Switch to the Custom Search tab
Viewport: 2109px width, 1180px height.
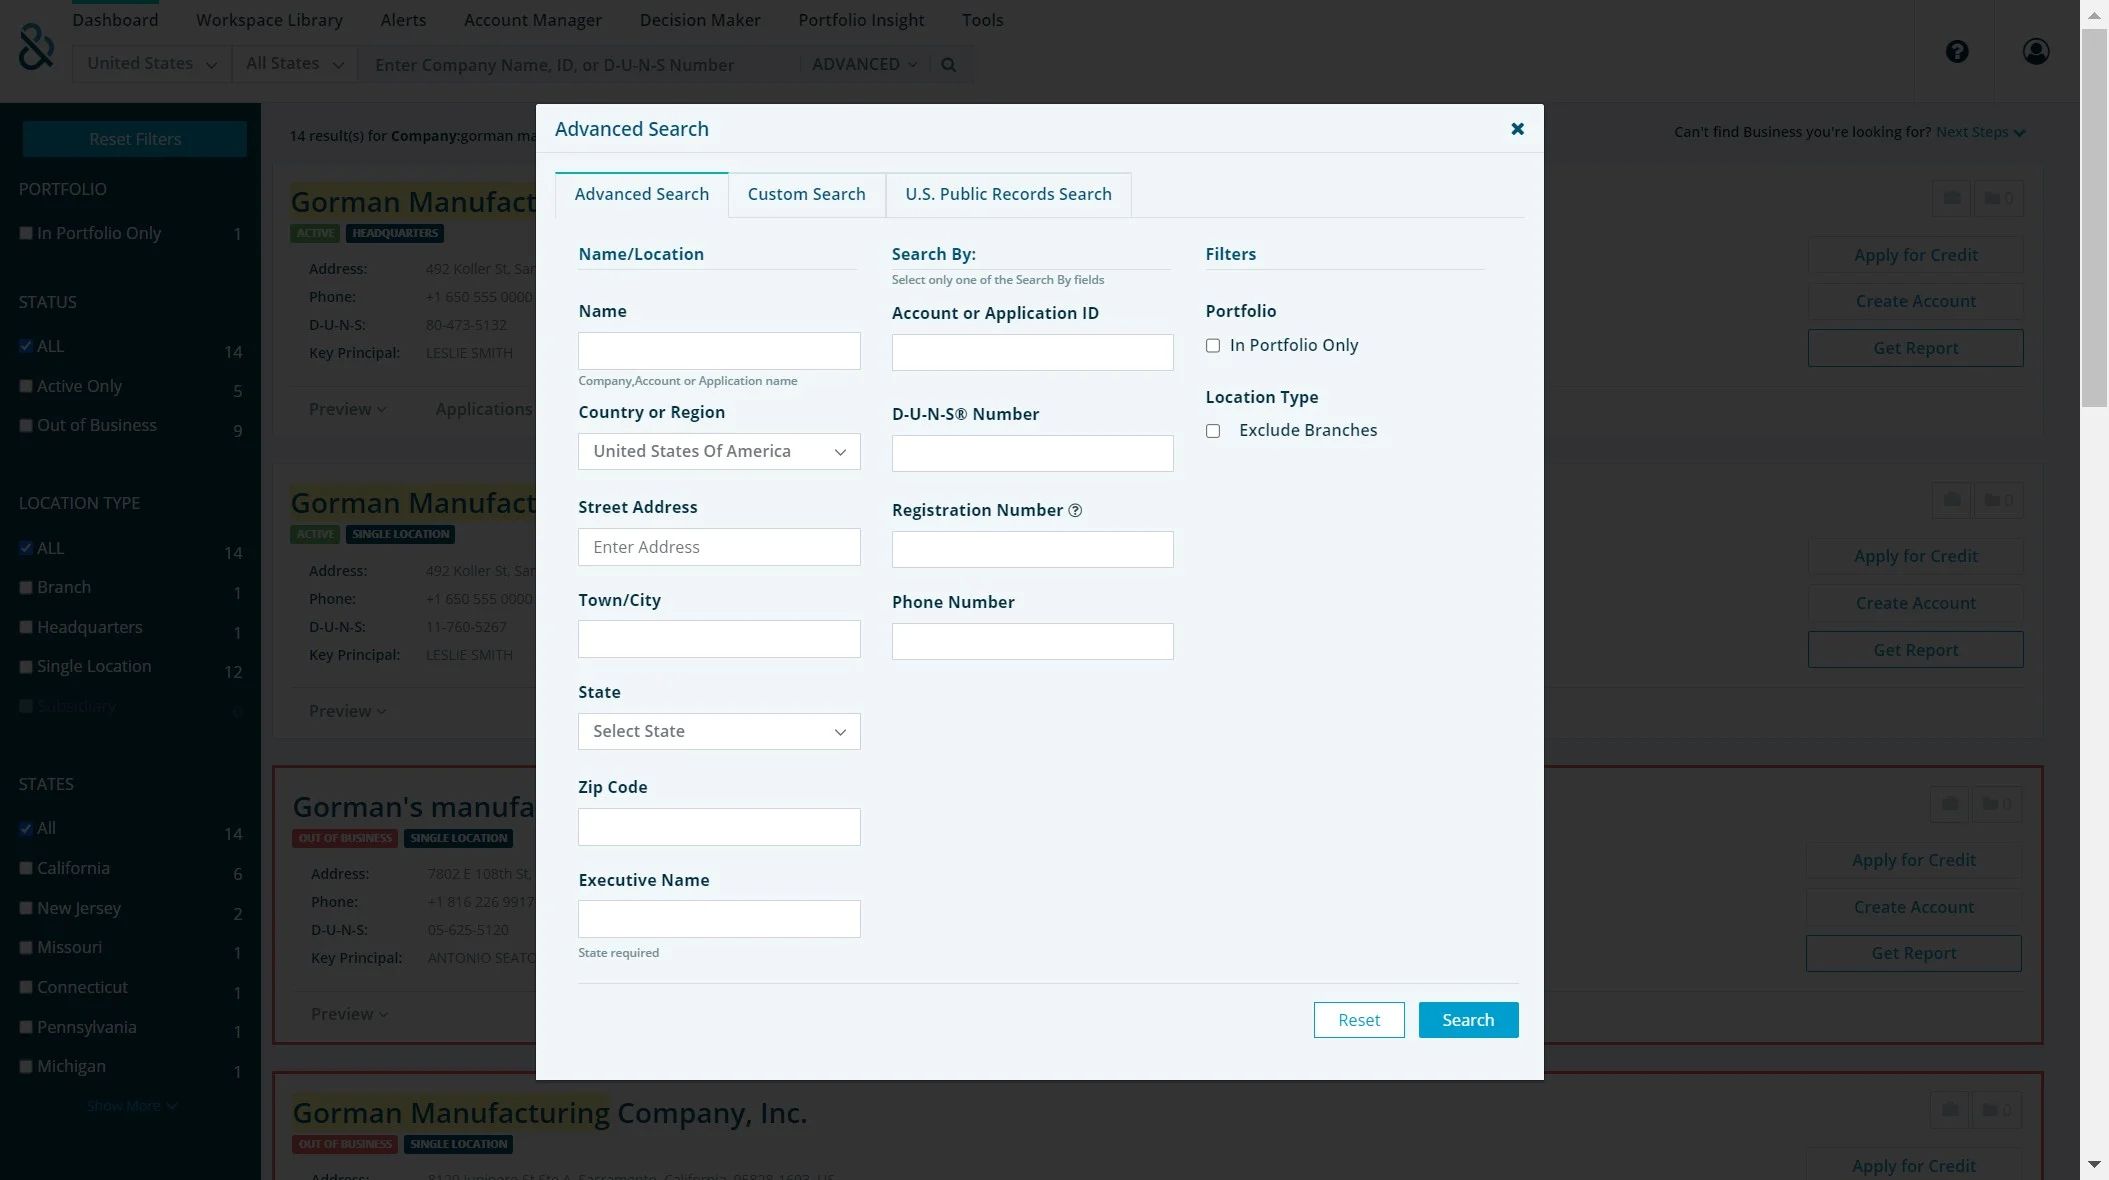point(806,195)
